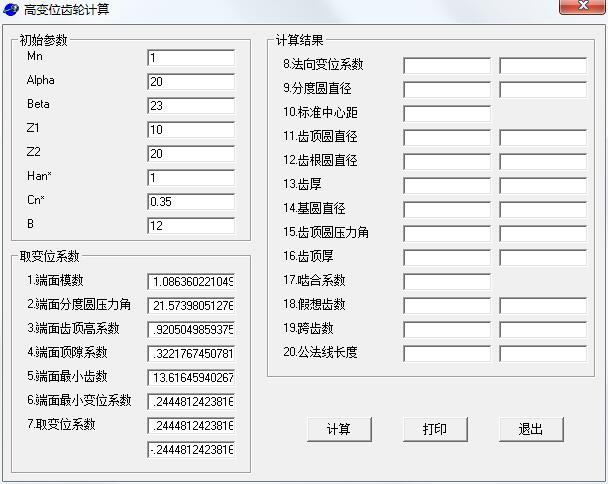This screenshot has height=484, width=608.
Task: Click second 19.跨齿数 result field
Action: (543, 330)
